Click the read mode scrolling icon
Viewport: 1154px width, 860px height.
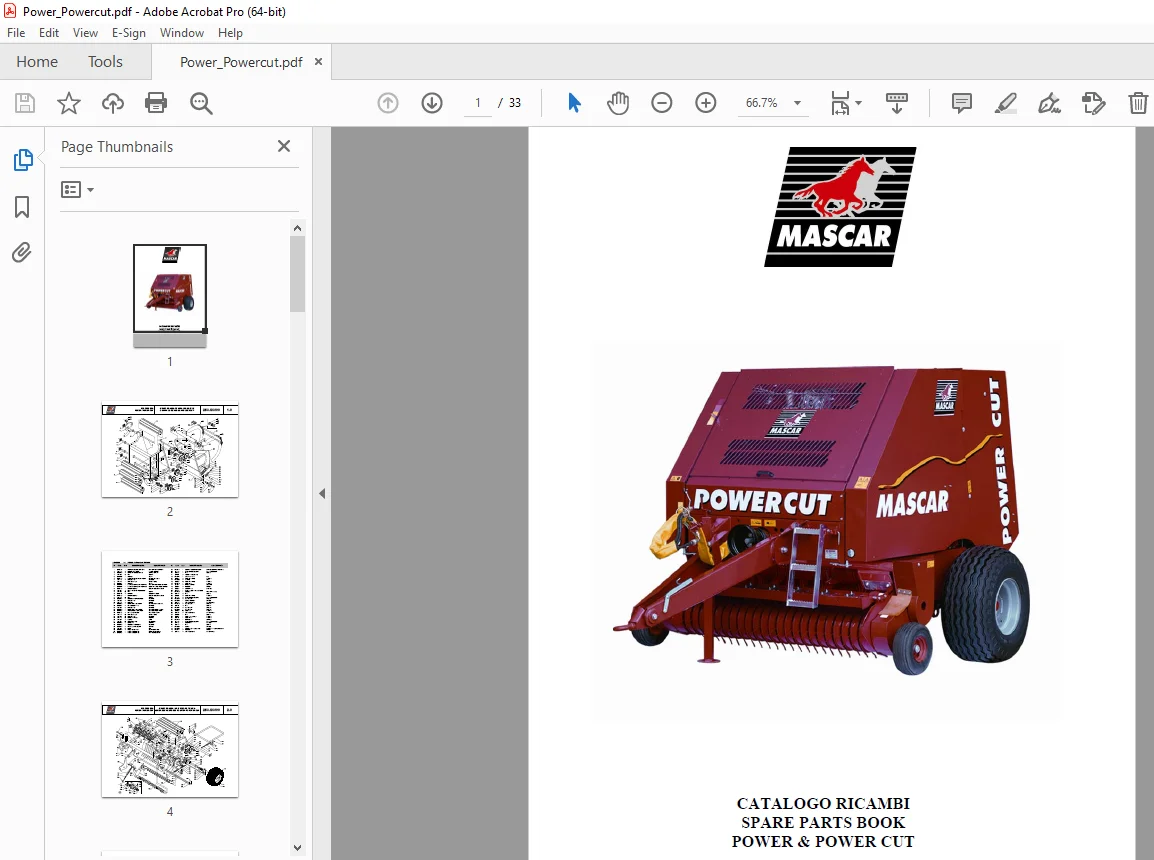[896, 103]
